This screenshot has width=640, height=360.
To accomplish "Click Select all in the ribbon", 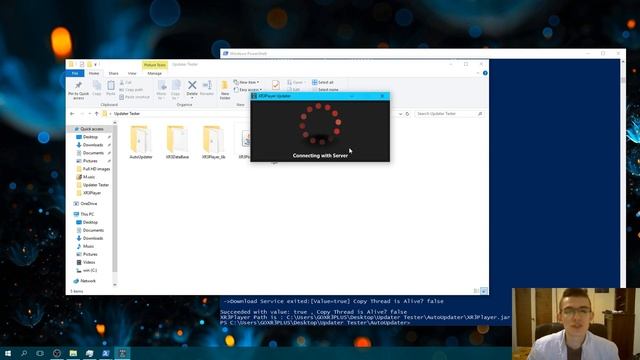I will 322,82.
